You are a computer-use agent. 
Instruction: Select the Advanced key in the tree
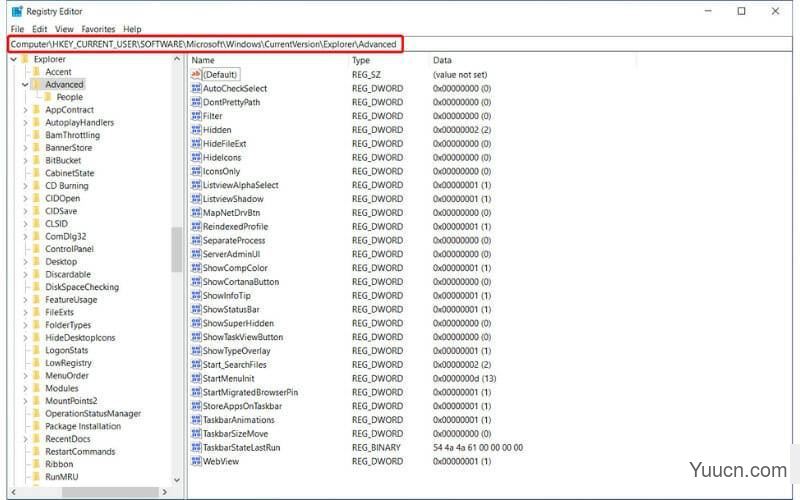click(x=64, y=85)
